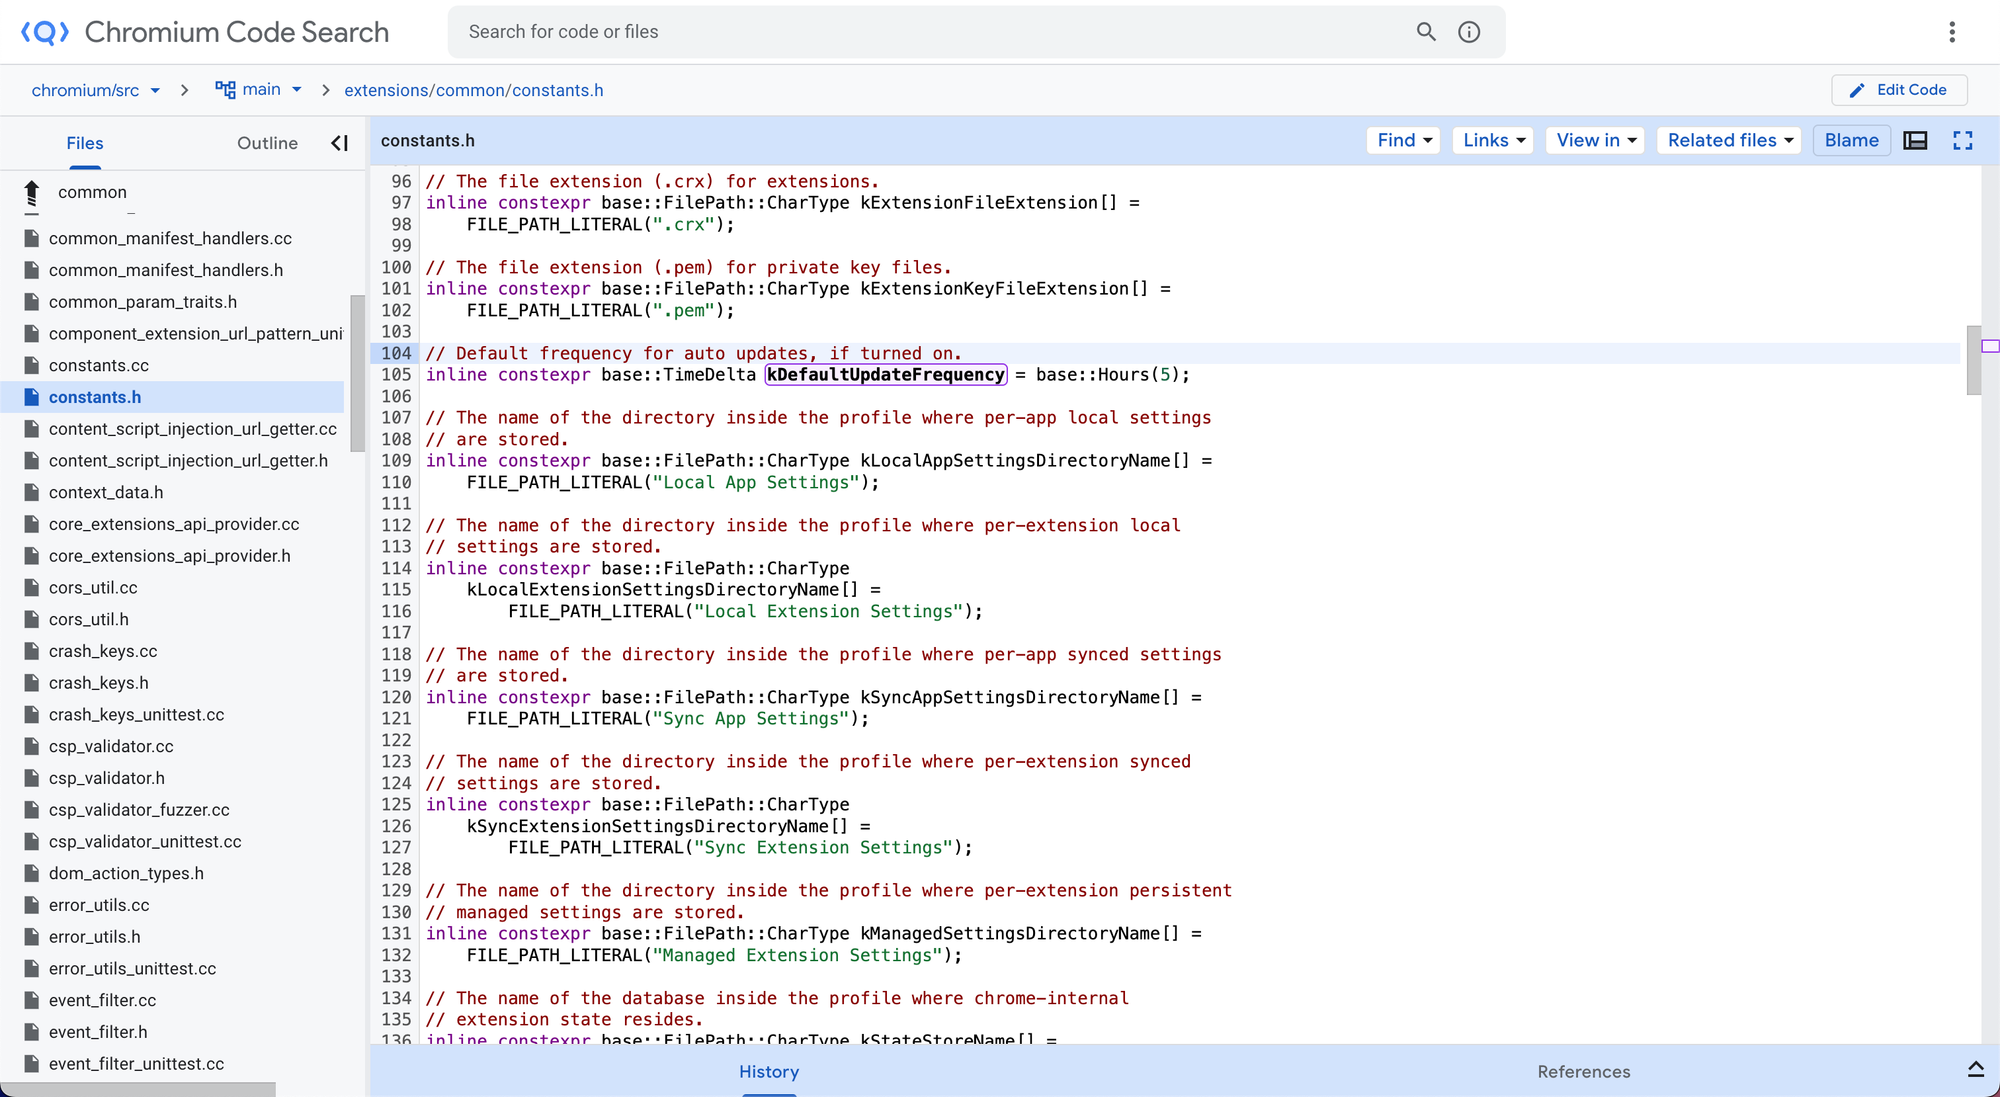2000x1097 pixels.
Task: Click the constants.h file title header
Action: [428, 141]
